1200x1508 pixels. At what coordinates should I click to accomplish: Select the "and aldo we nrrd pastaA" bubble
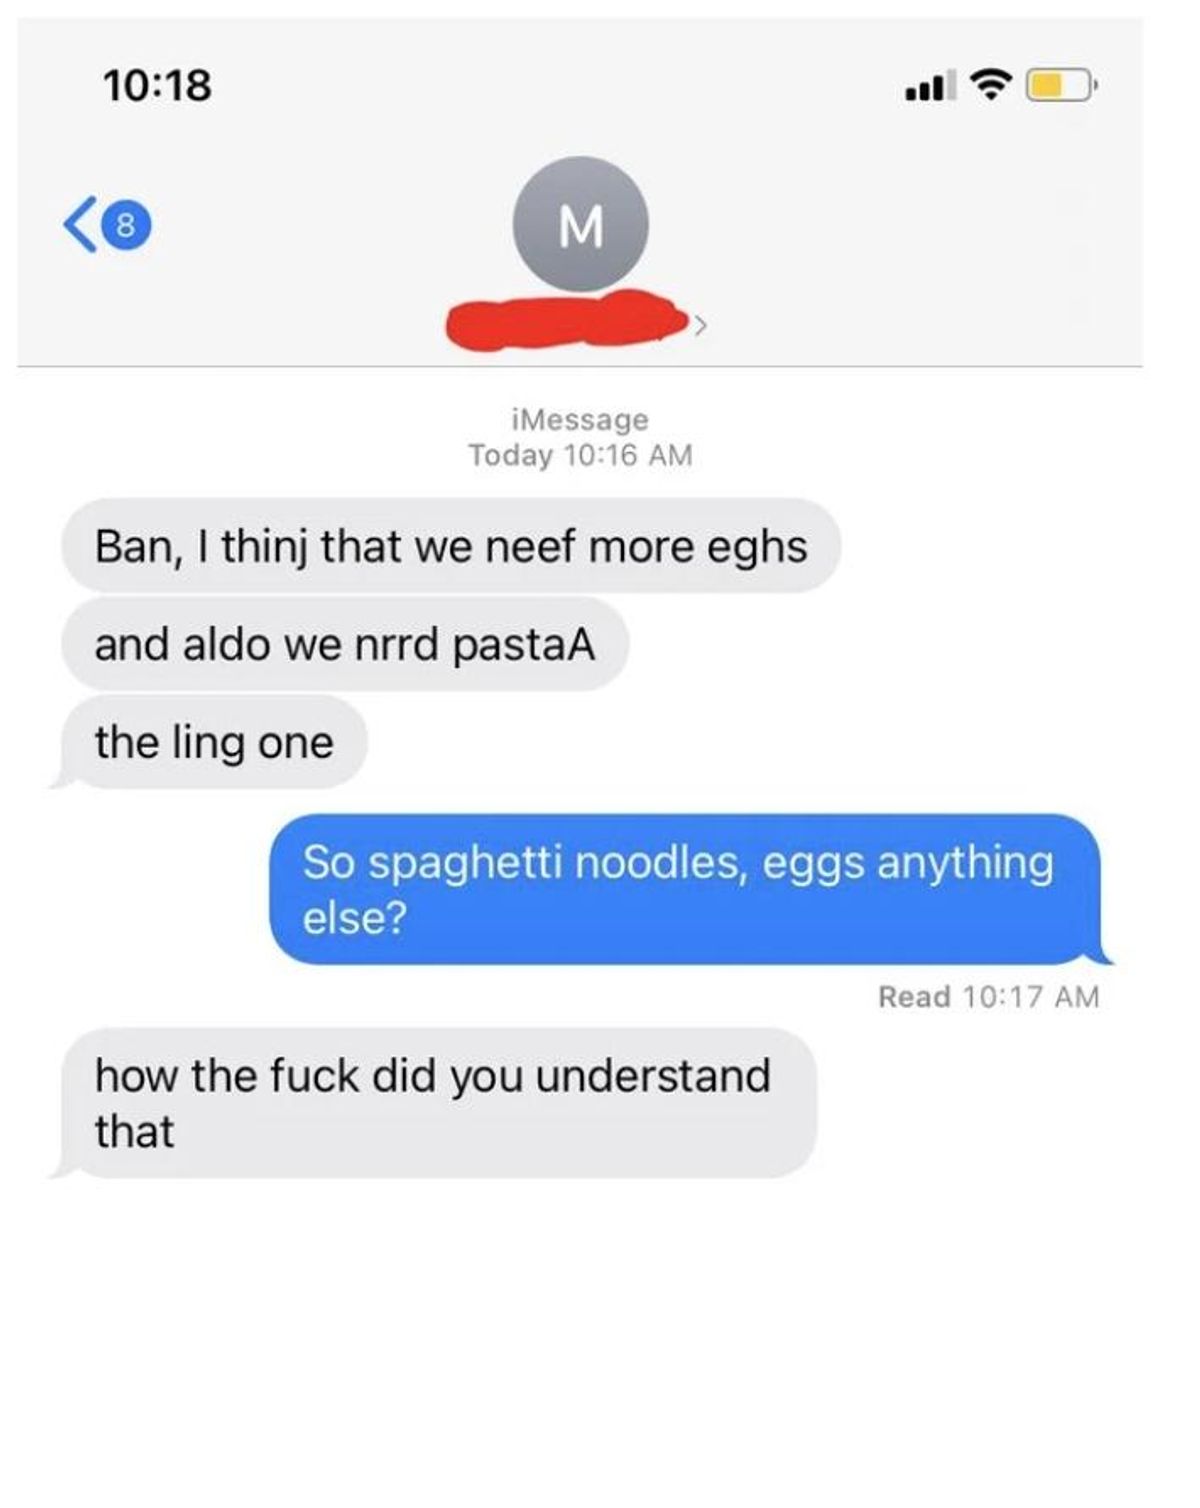click(345, 644)
